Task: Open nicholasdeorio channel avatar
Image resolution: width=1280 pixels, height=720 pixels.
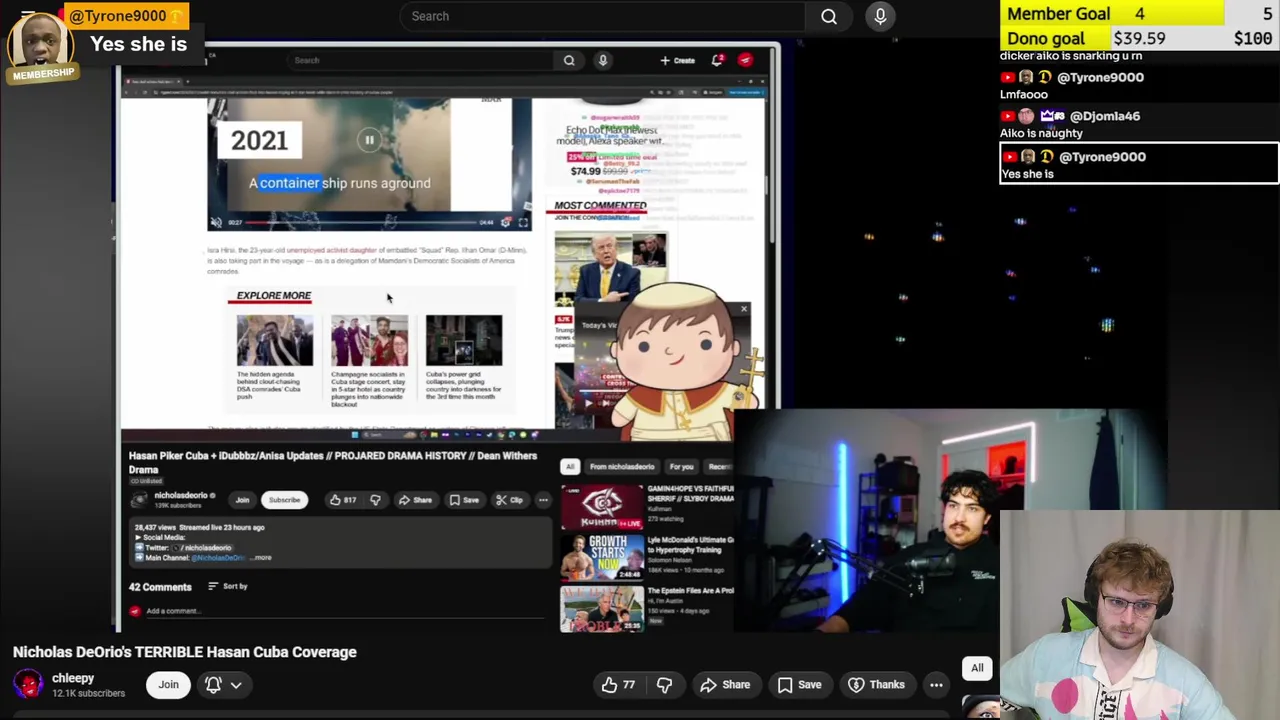Action: (x=138, y=499)
